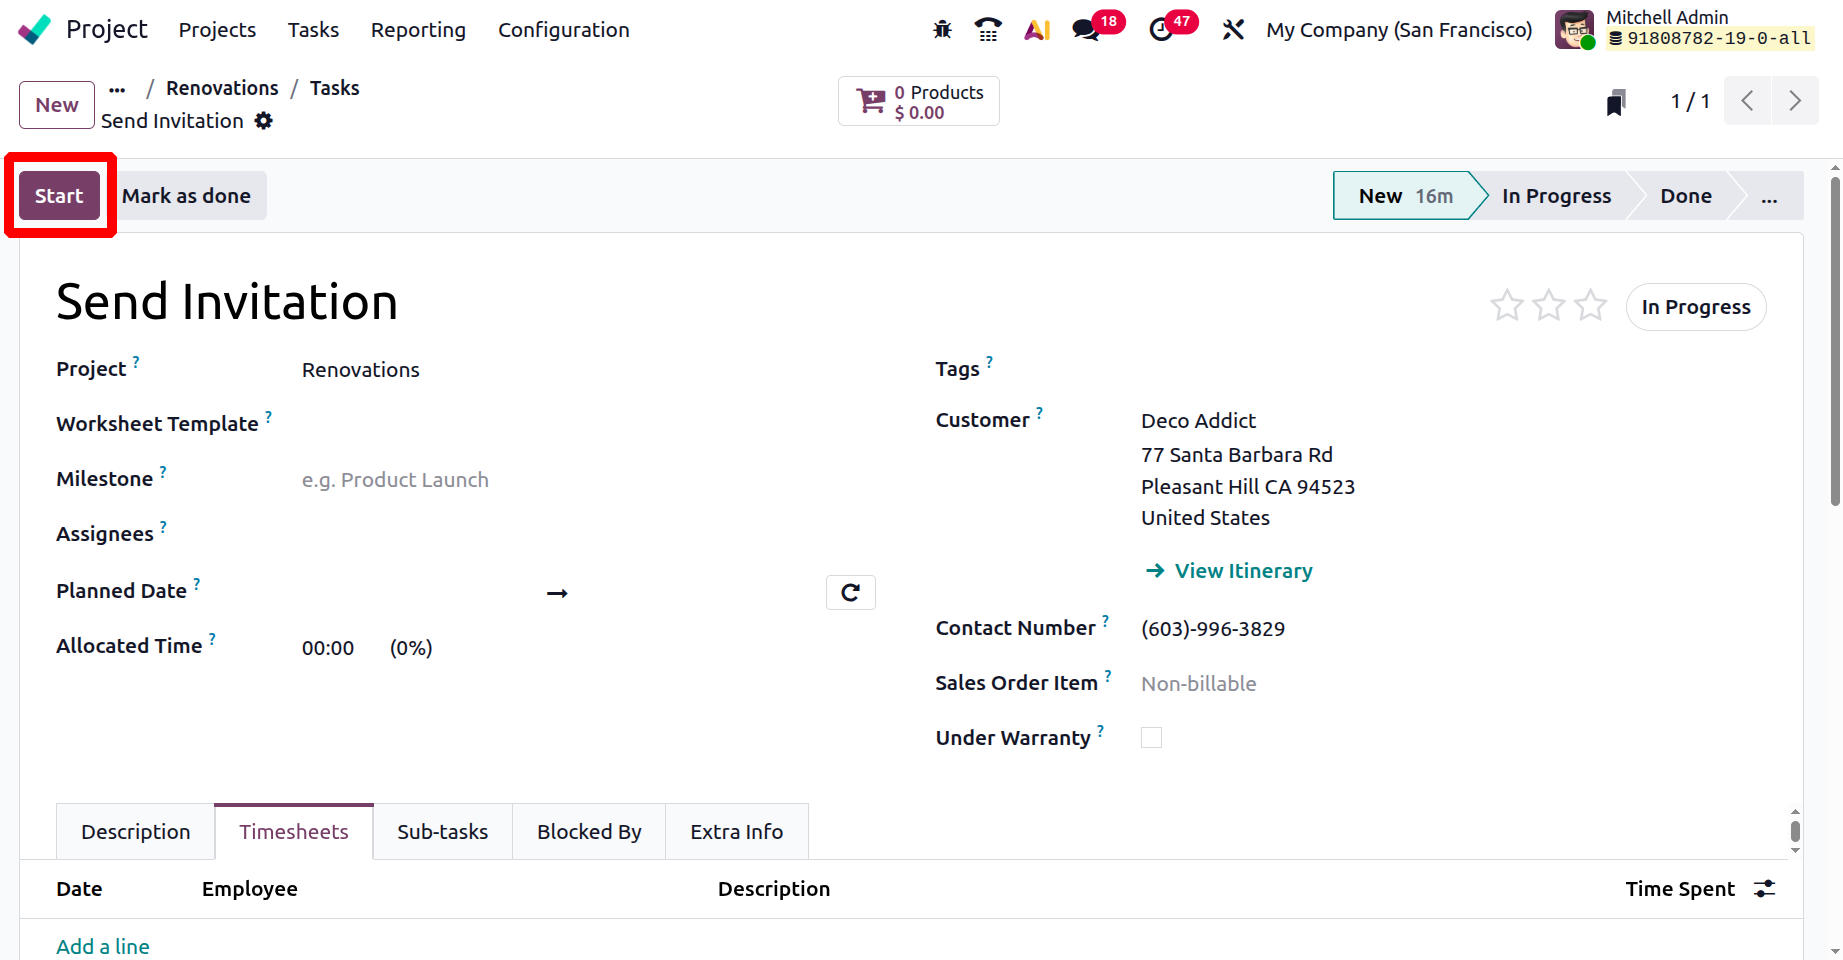The width and height of the screenshot is (1843, 960).
Task: Set priority with the third star
Action: click(x=1590, y=306)
